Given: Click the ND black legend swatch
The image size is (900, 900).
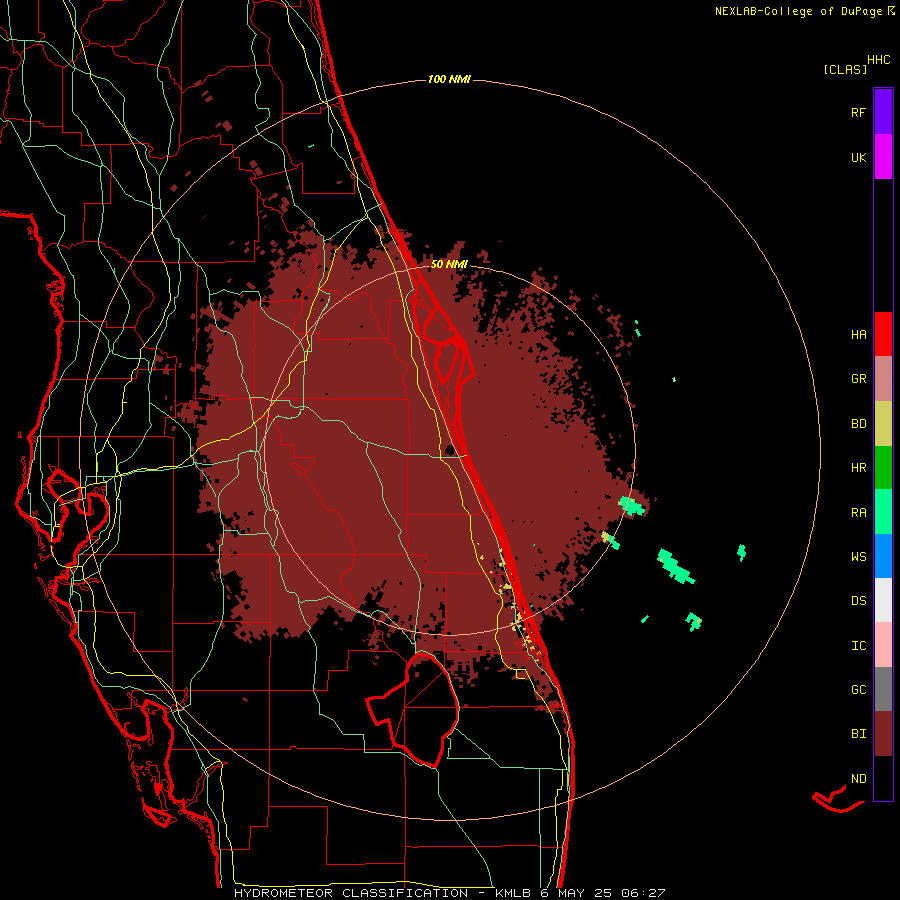Looking at the screenshot, I should tap(883, 778).
